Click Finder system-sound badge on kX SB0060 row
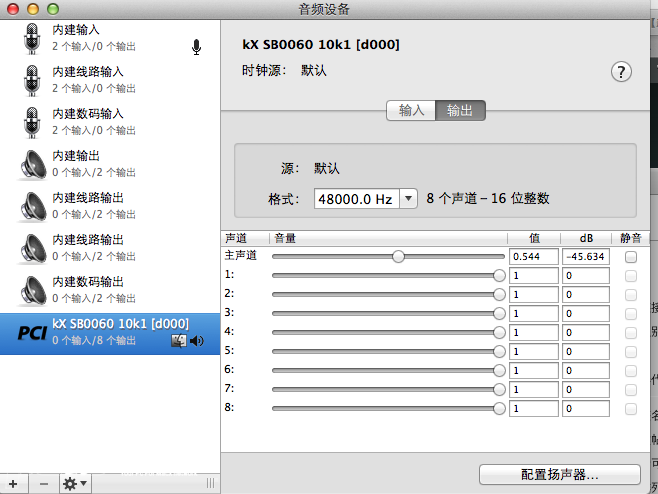The width and height of the screenshot is (658, 494). click(x=179, y=340)
